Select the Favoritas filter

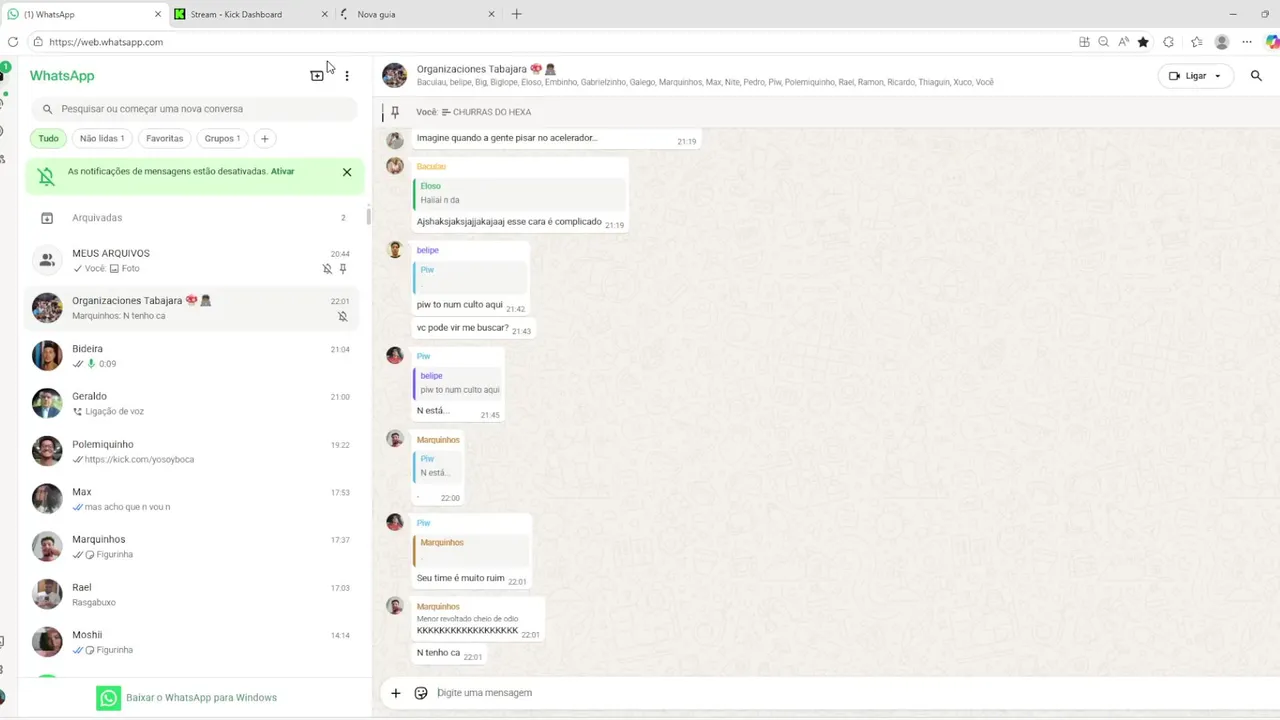164,139
